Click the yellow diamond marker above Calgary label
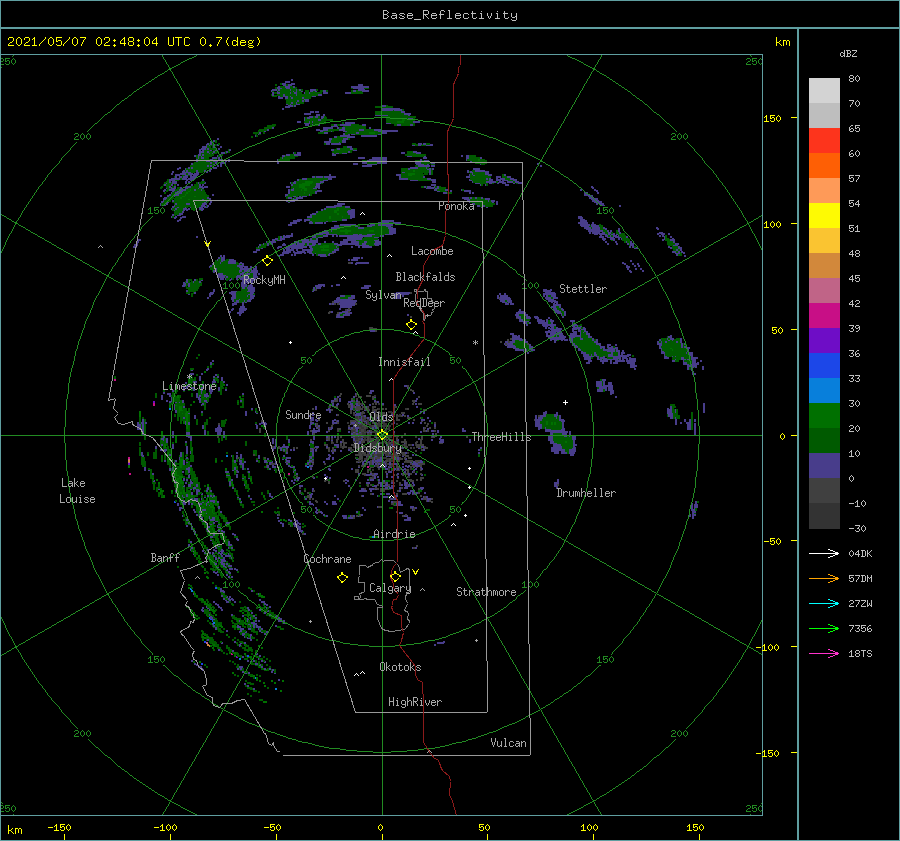This screenshot has width=900, height=841. click(x=395, y=576)
